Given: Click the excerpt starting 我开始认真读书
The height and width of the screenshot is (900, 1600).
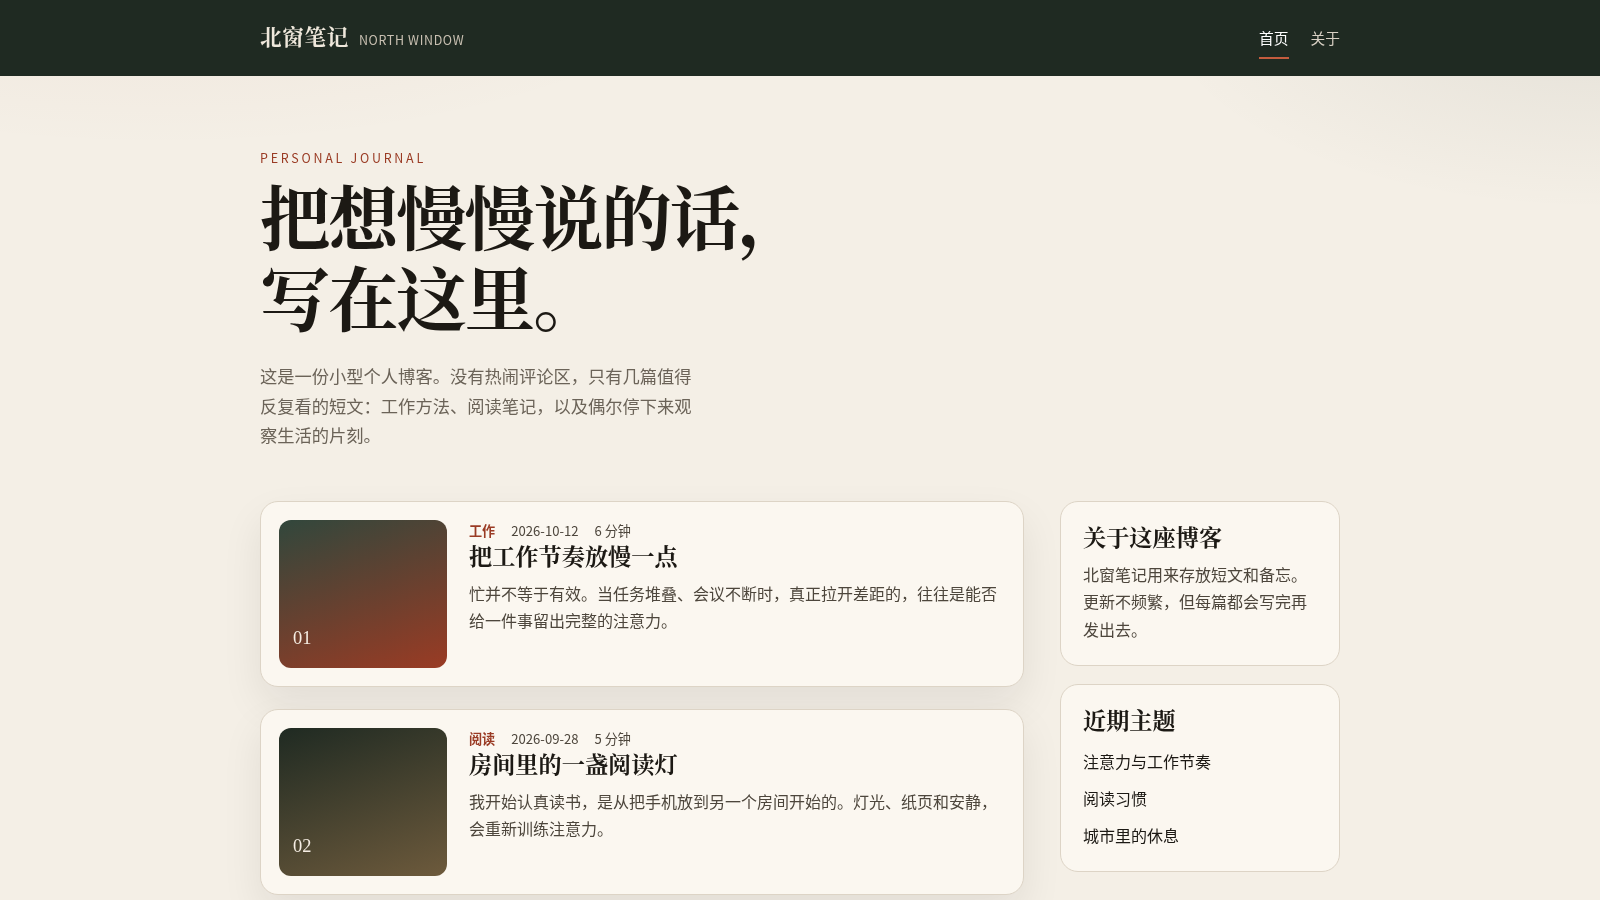Looking at the screenshot, I should tap(733, 816).
